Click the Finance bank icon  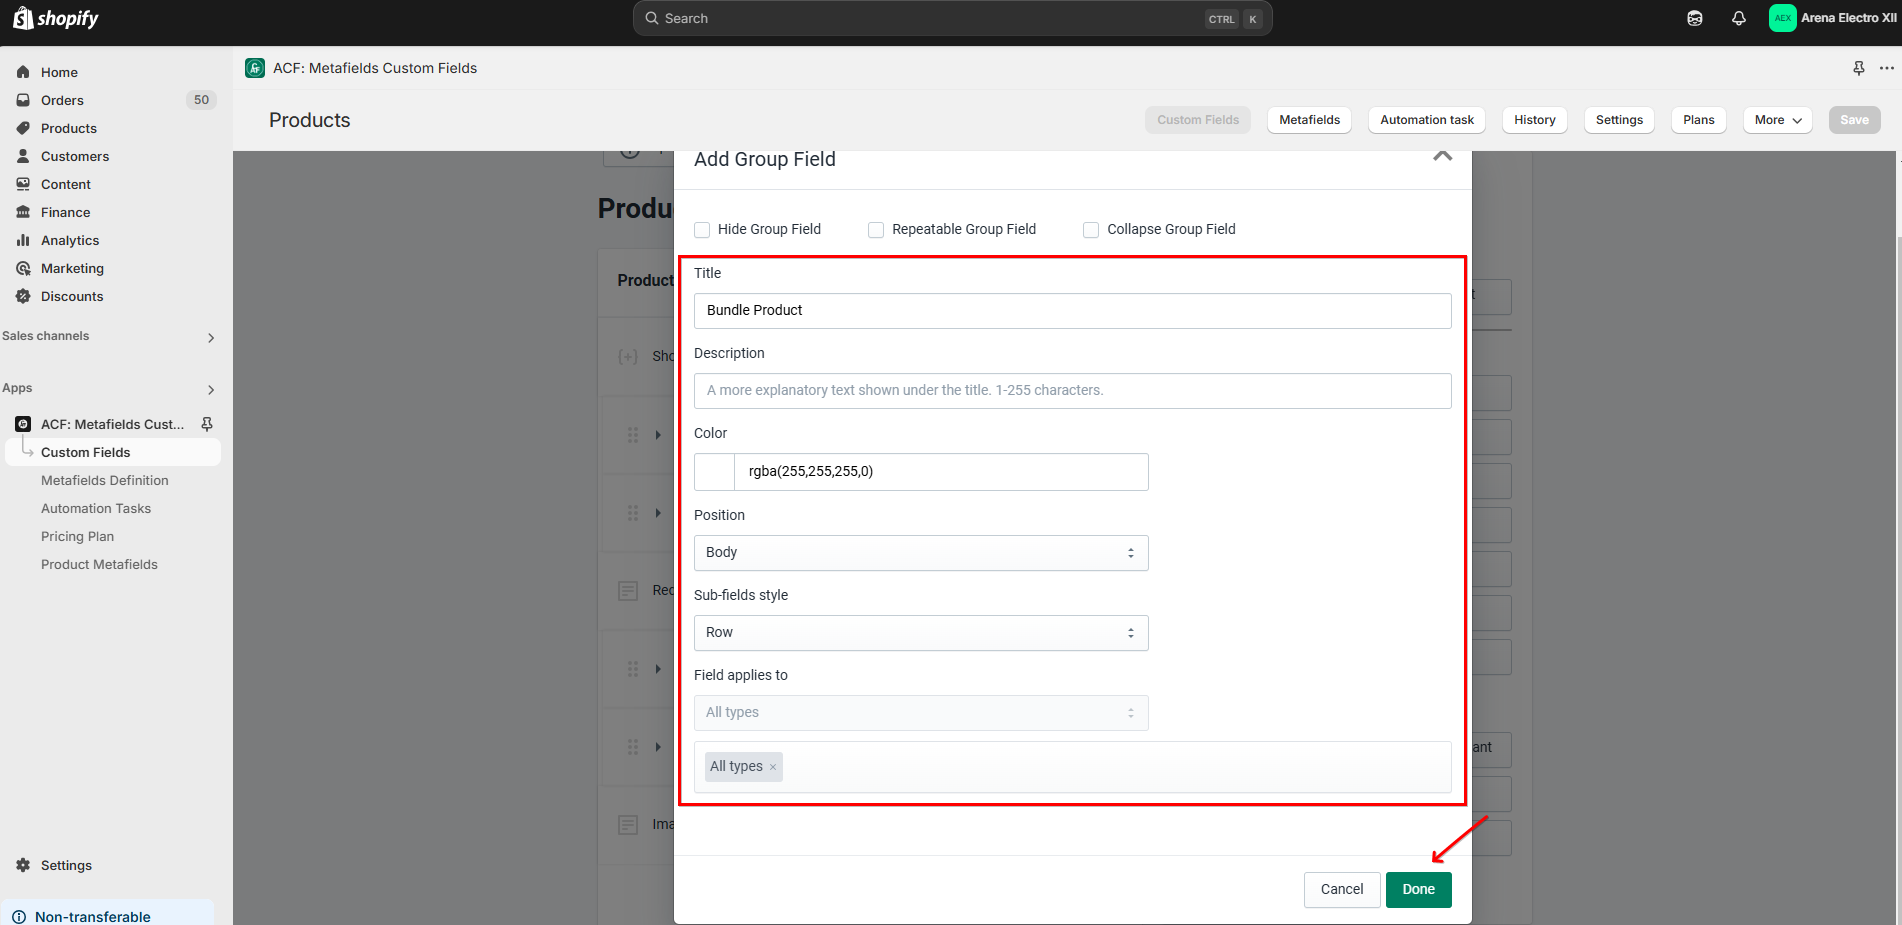tap(23, 212)
